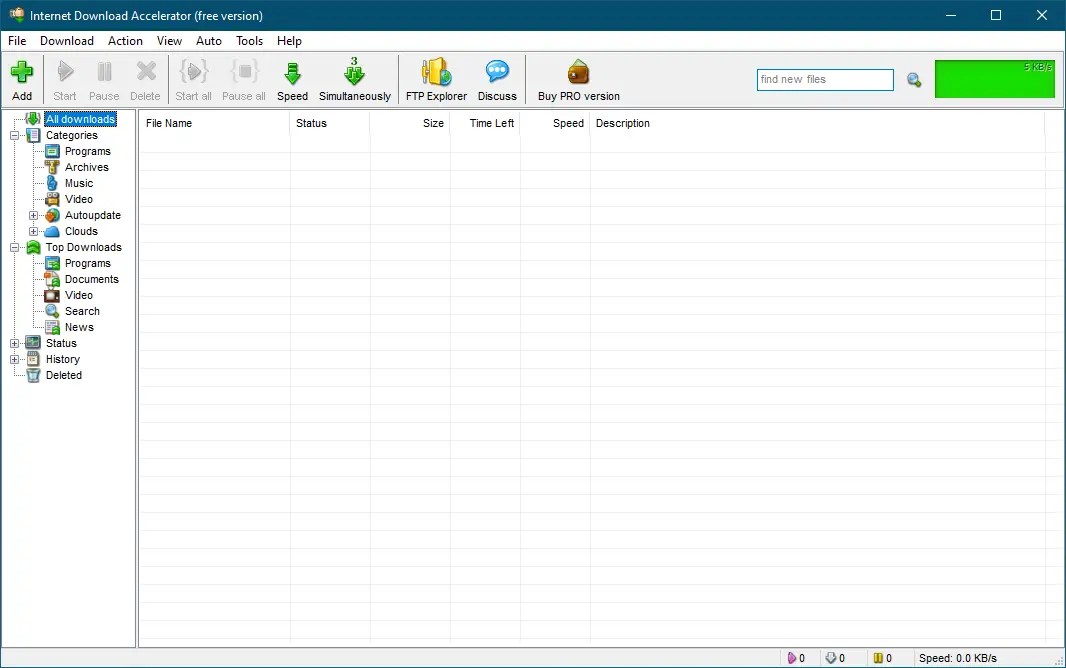Click the Start all downloads button
The width and height of the screenshot is (1066, 668).
coord(193,79)
